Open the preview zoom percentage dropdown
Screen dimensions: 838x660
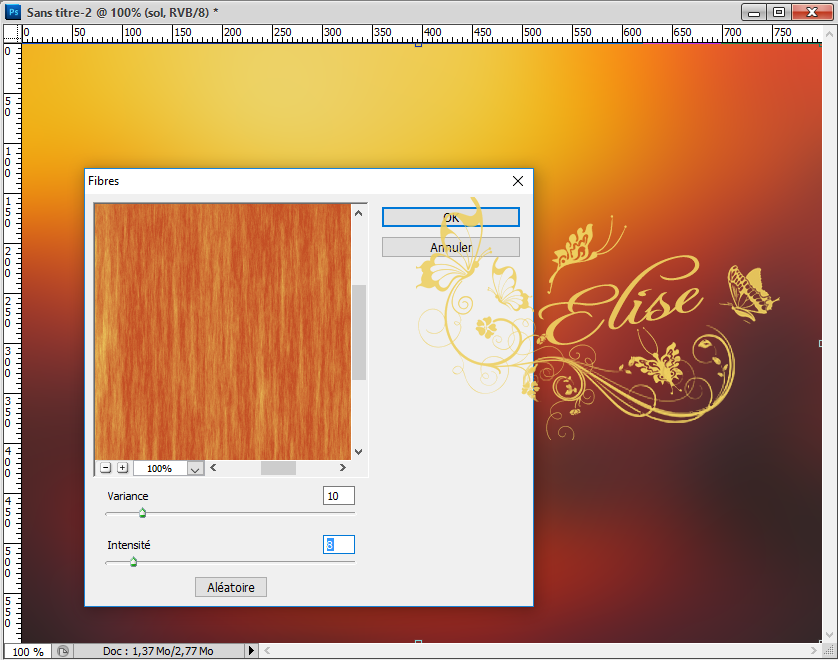point(194,468)
